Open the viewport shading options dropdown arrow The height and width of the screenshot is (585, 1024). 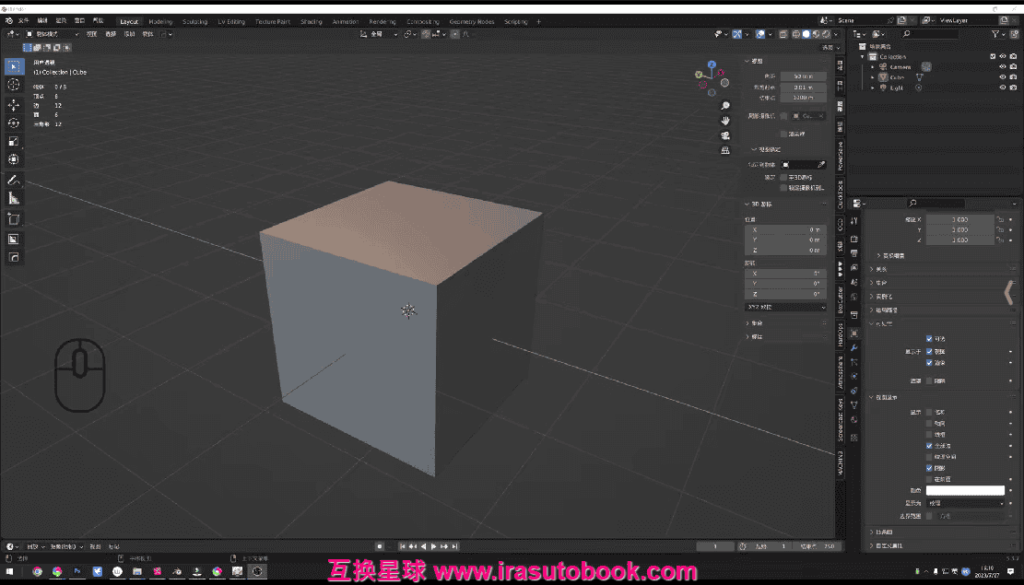pyautogui.click(x=836, y=34)
